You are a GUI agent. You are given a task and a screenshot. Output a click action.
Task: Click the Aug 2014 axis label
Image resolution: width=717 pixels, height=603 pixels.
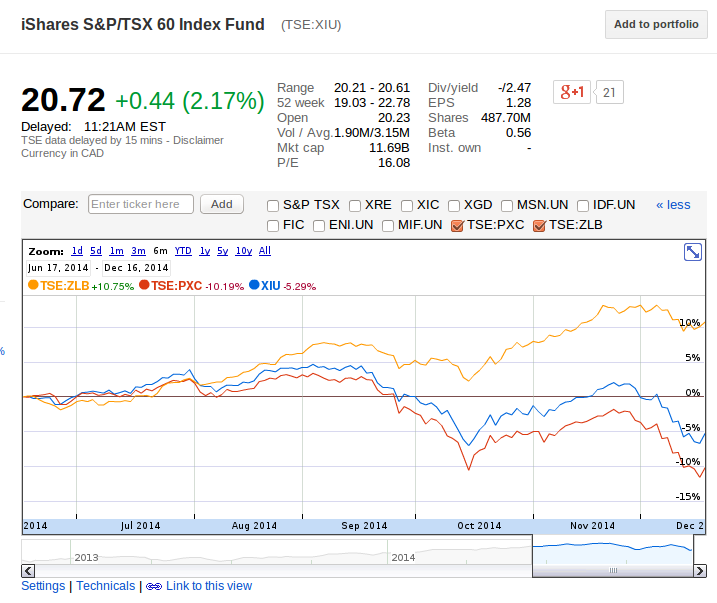pyautogui.click(x=254, y=526)
